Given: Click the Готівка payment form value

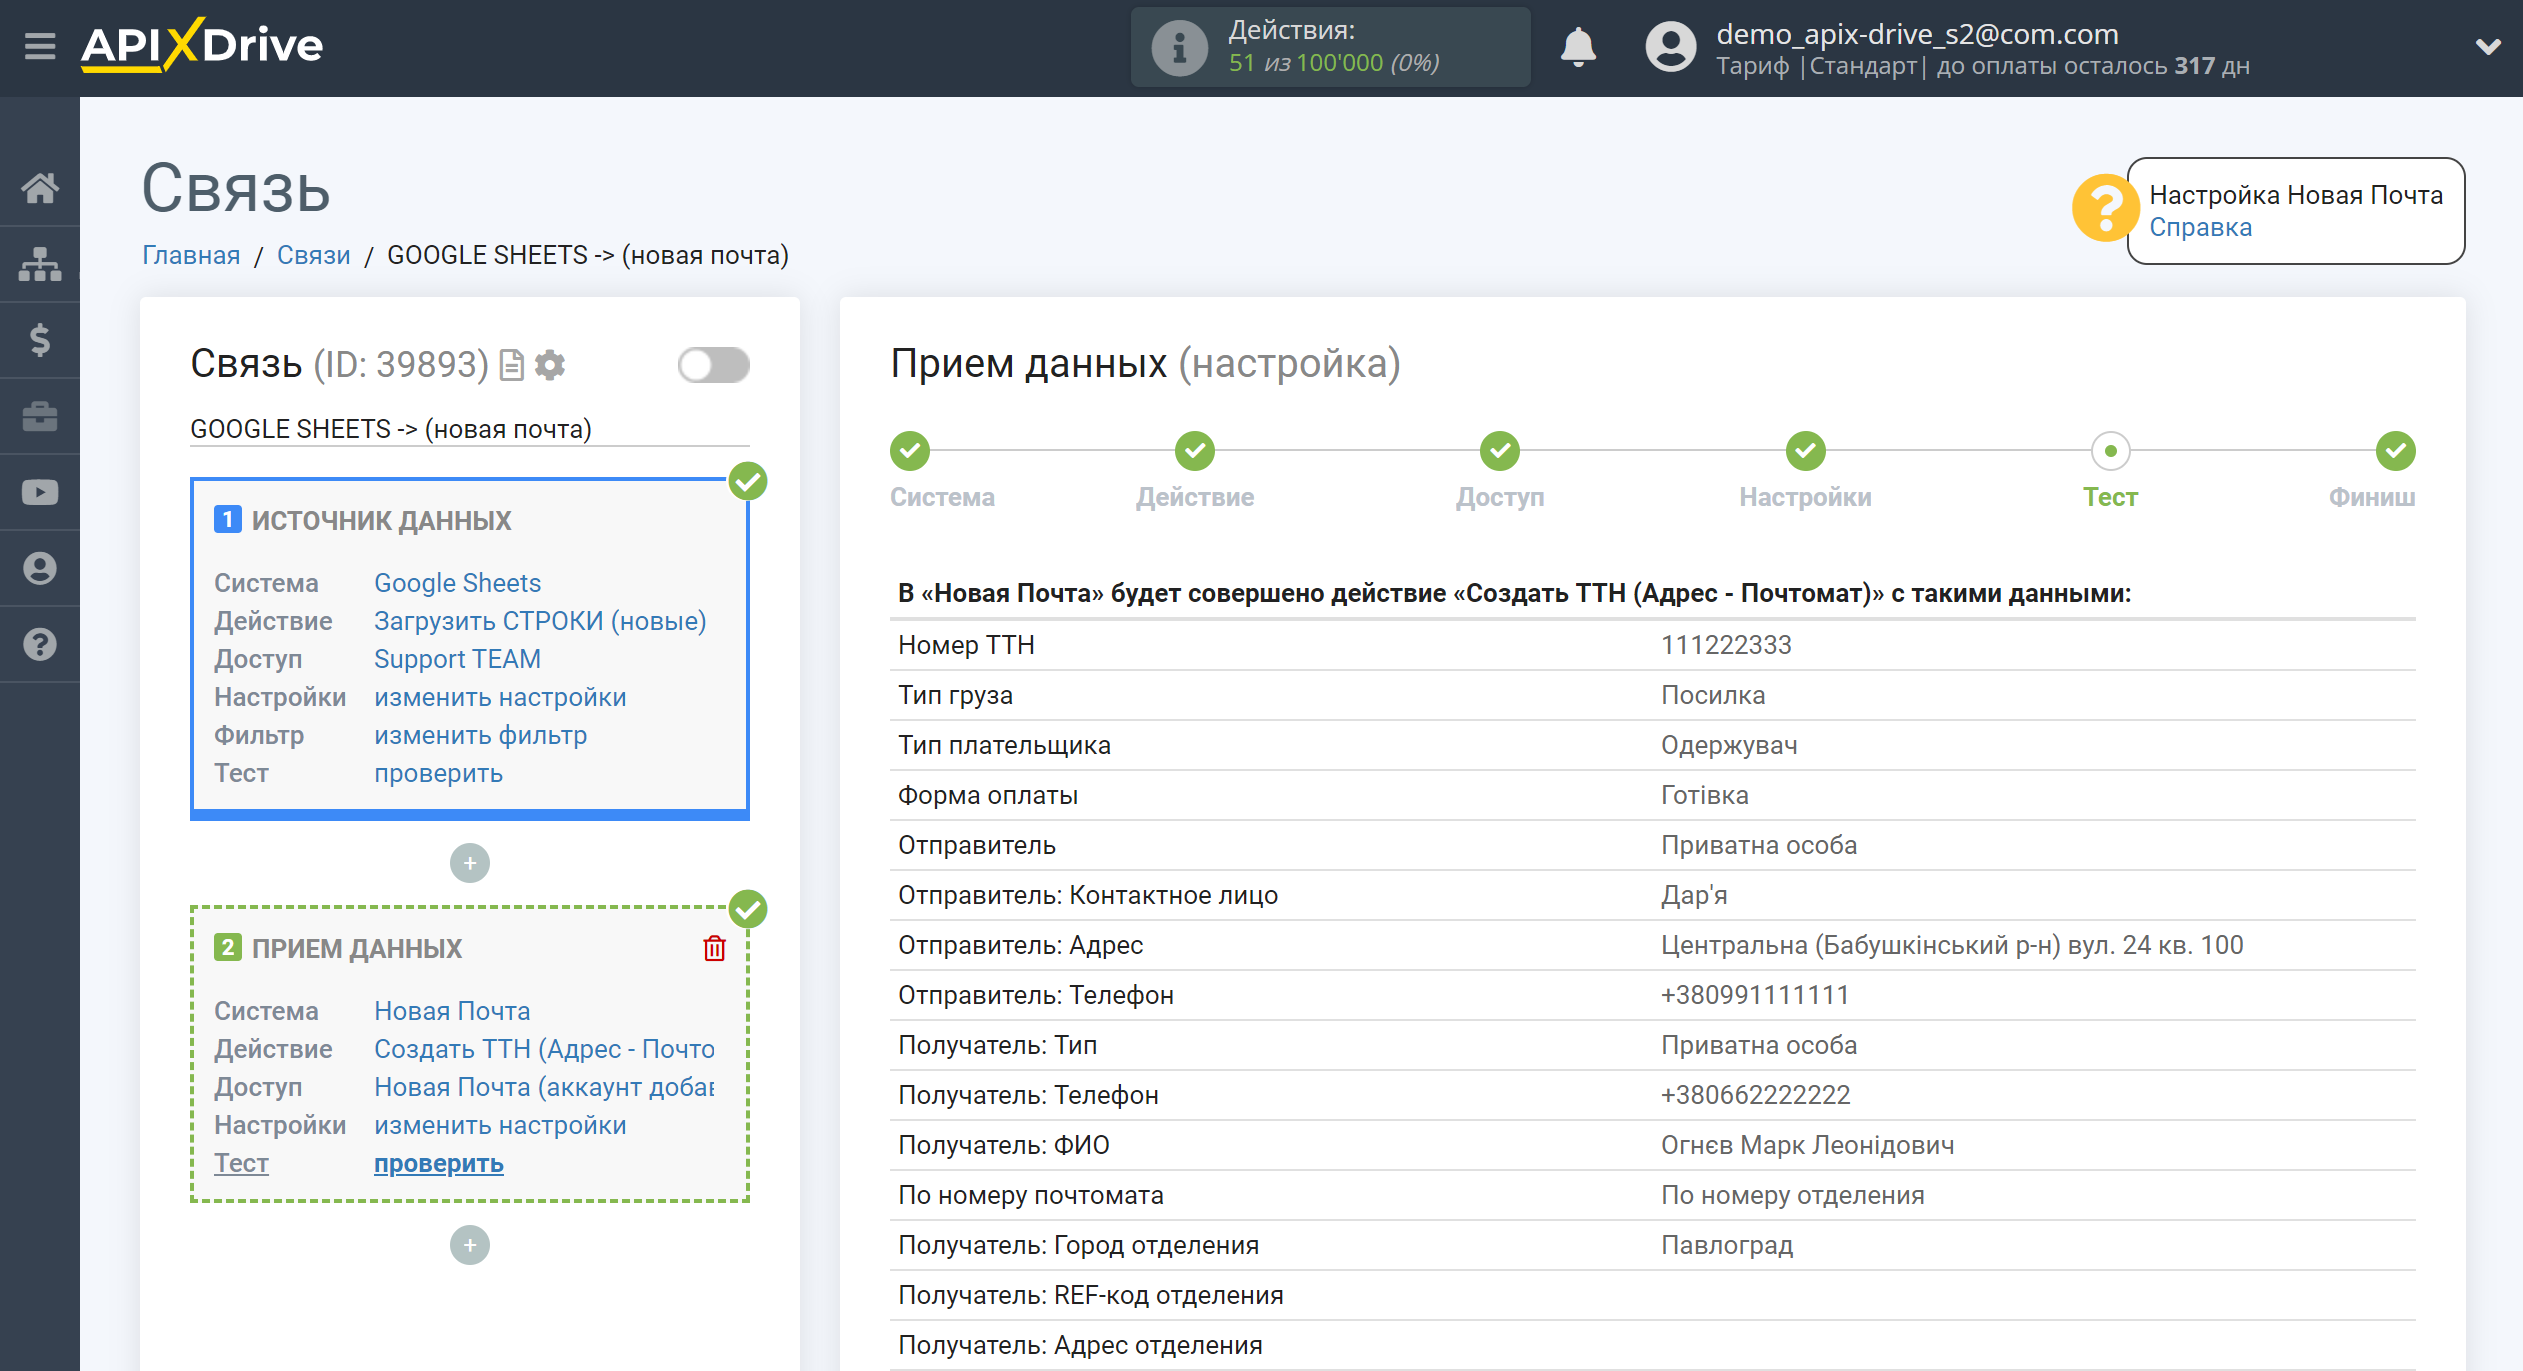Looking at the screenshot, I should click(1704, 795).
